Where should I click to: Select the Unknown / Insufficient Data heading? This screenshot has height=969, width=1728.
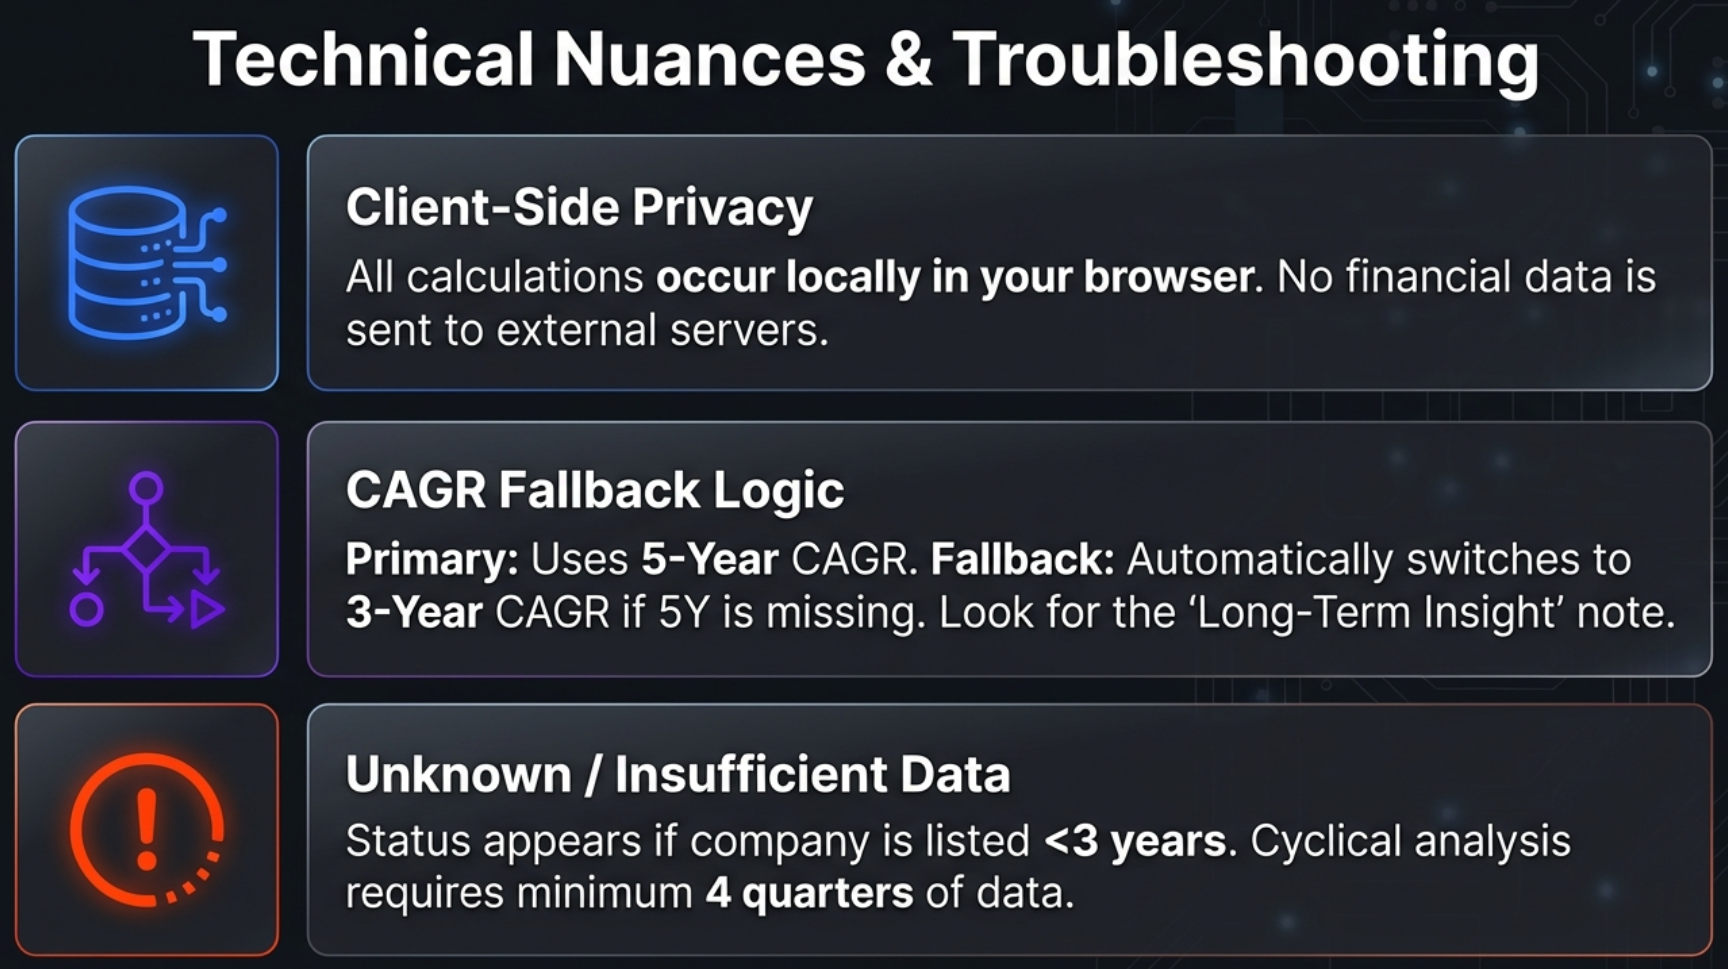point(678,774)
